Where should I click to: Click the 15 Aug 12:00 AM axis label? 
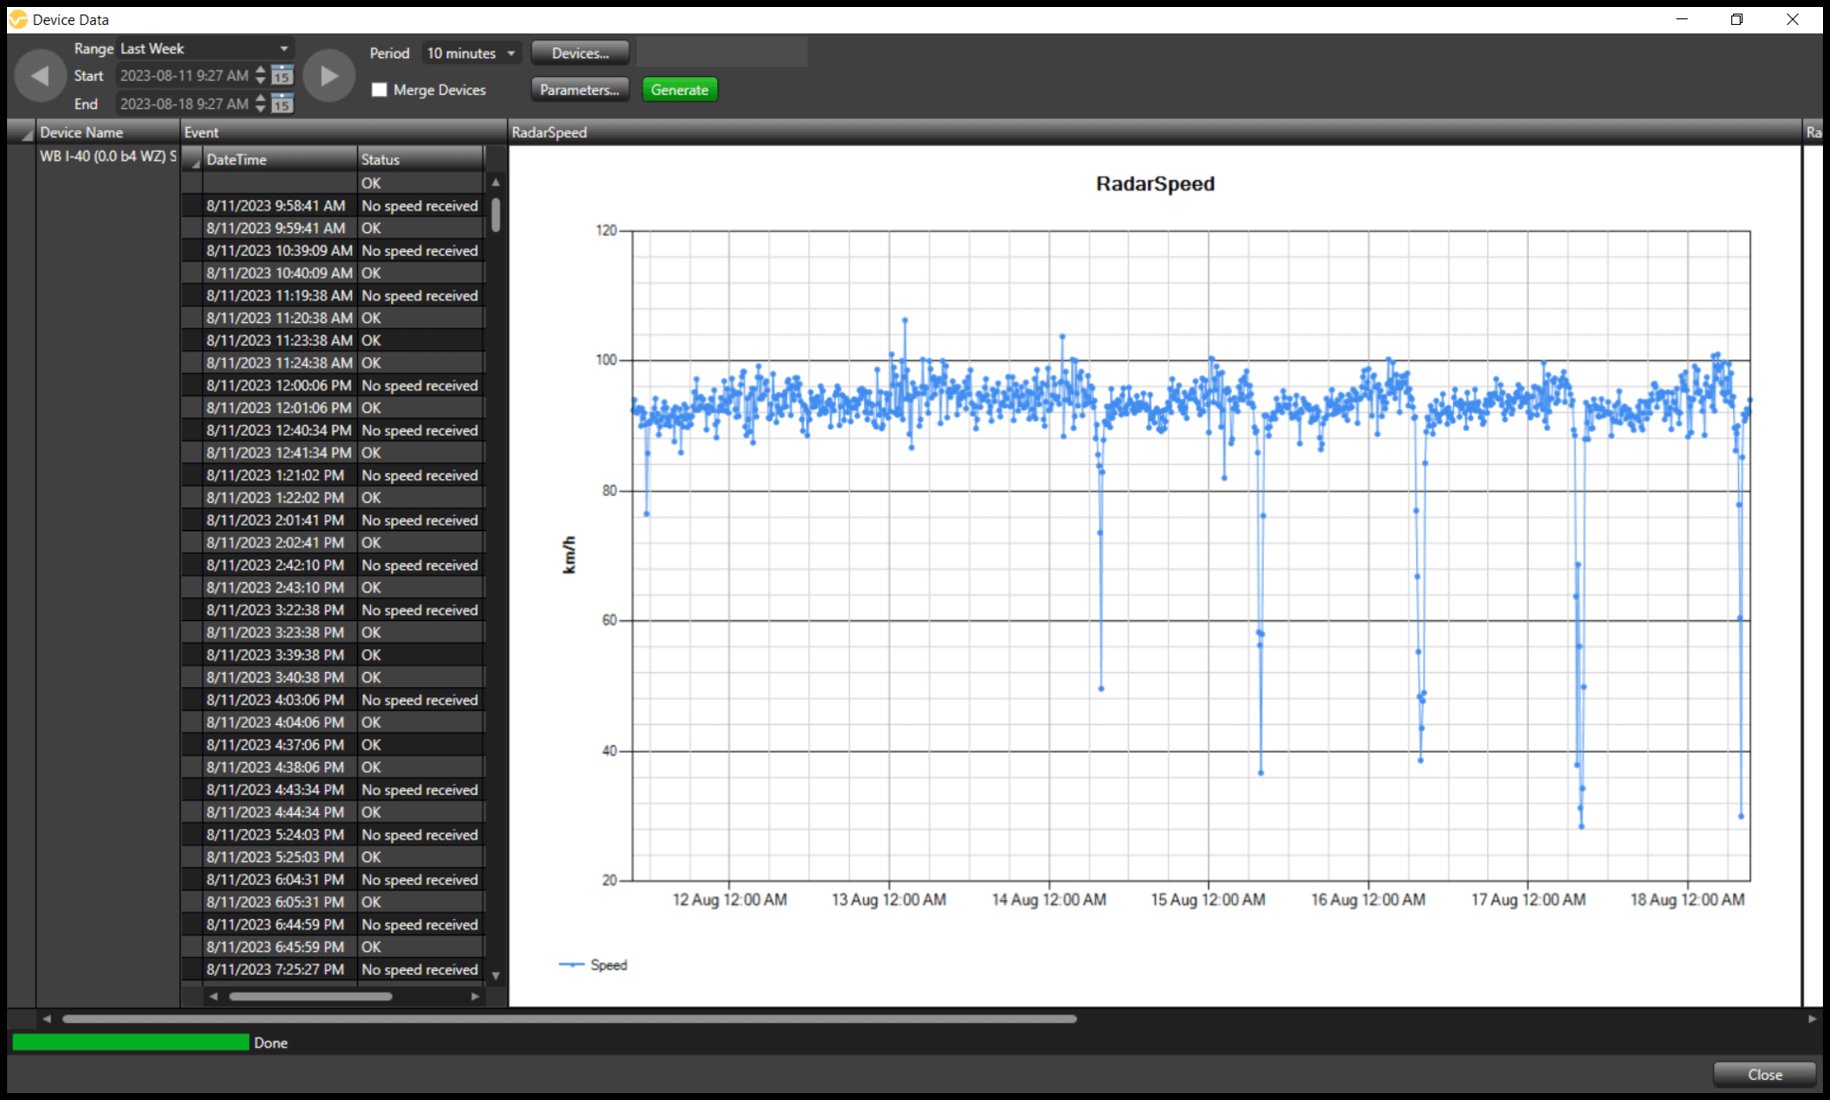[x=1208, y=900]
